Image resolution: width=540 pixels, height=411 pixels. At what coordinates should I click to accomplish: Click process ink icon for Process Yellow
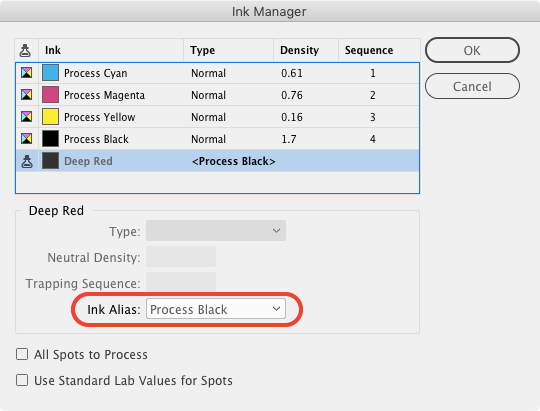tap(27, 117)
